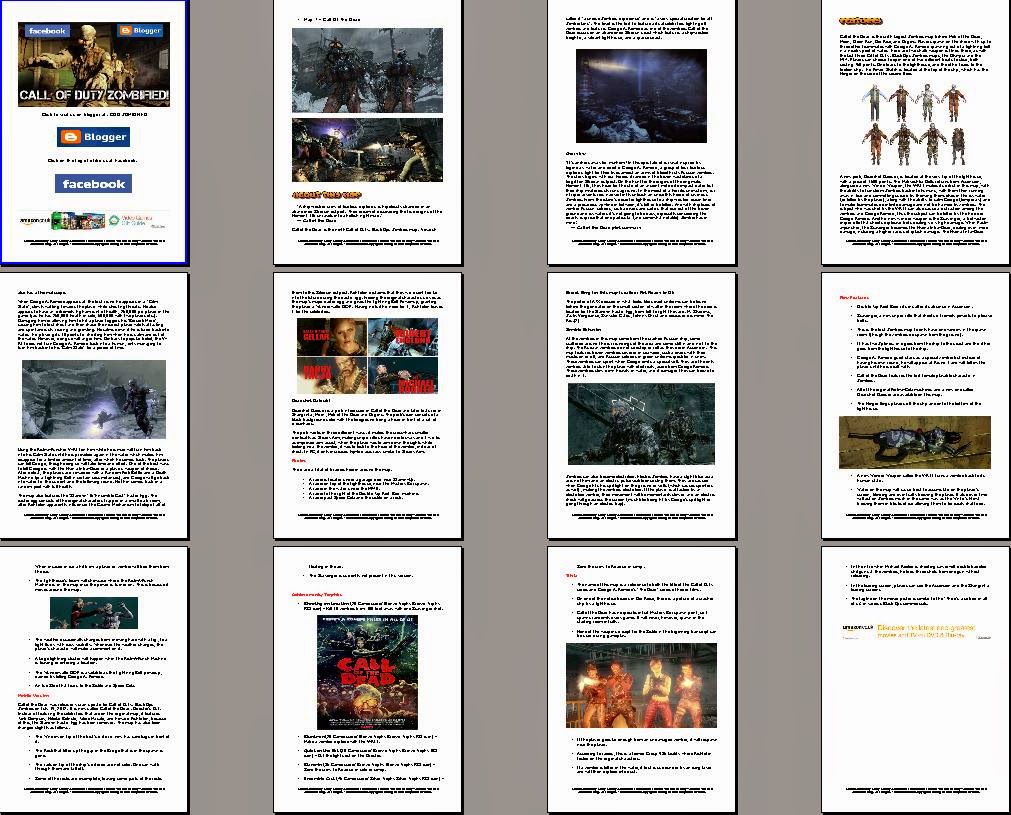Open the large facebook button on the first page
This screenshot has width=1011, height=815.
tap(93, 184)
